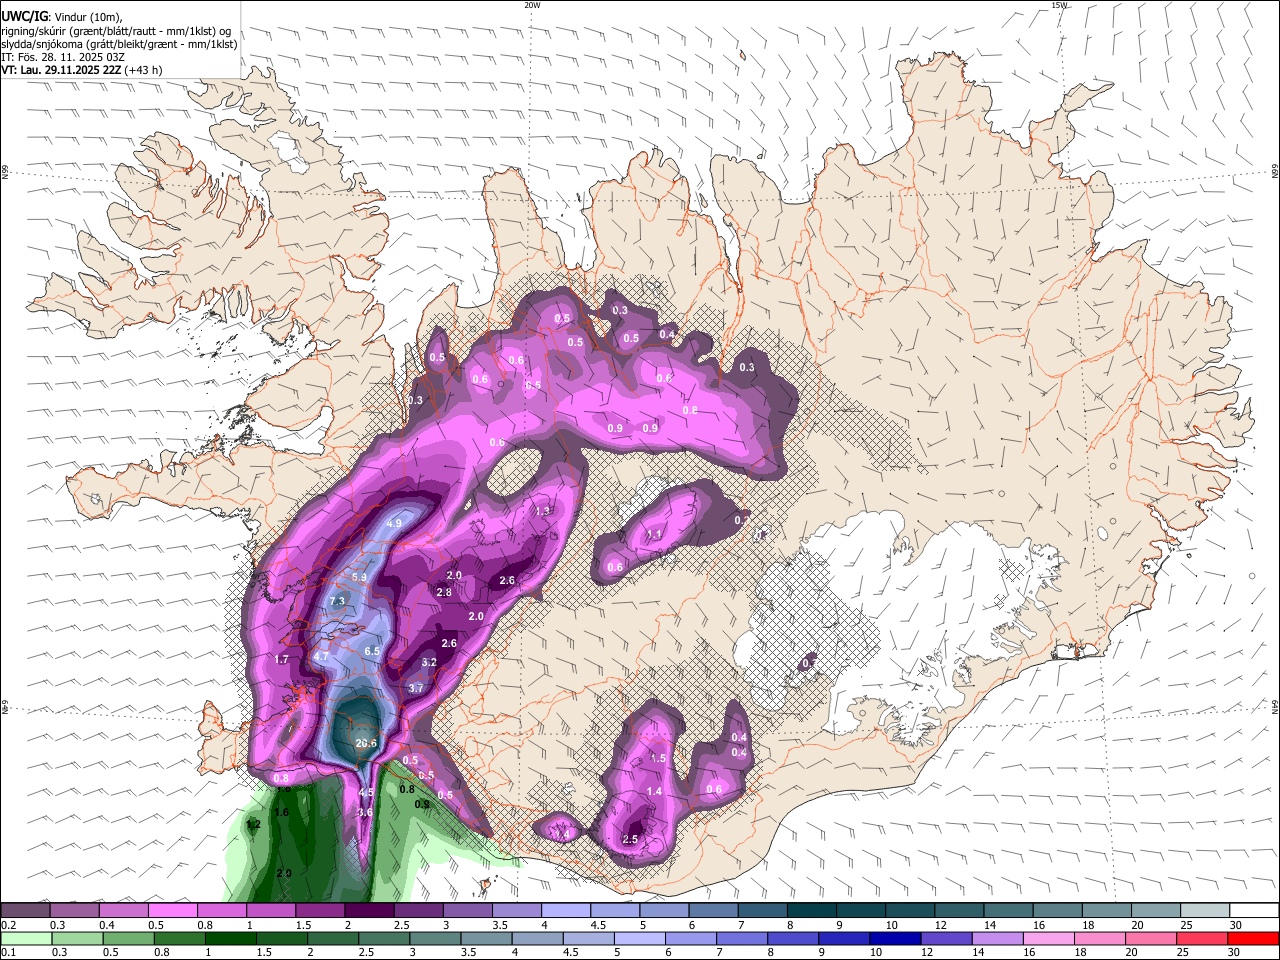Pick the bright pink top-row swatch between 0.5 and 0.8

click(172, 911)
